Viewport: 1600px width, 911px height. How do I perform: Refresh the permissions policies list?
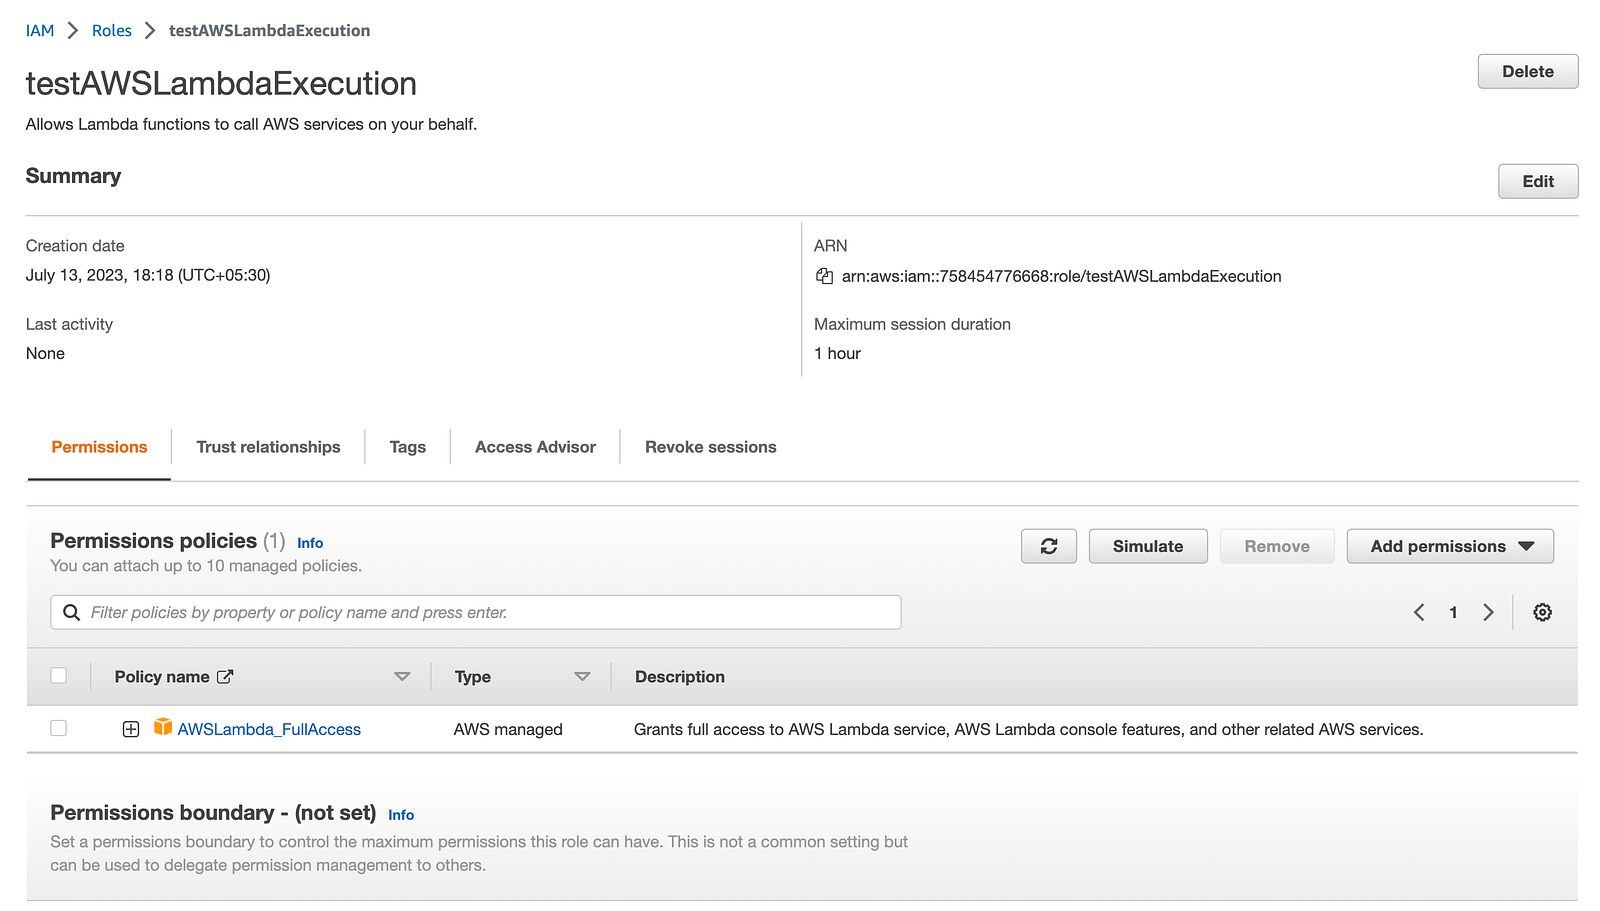point(1048,546)
